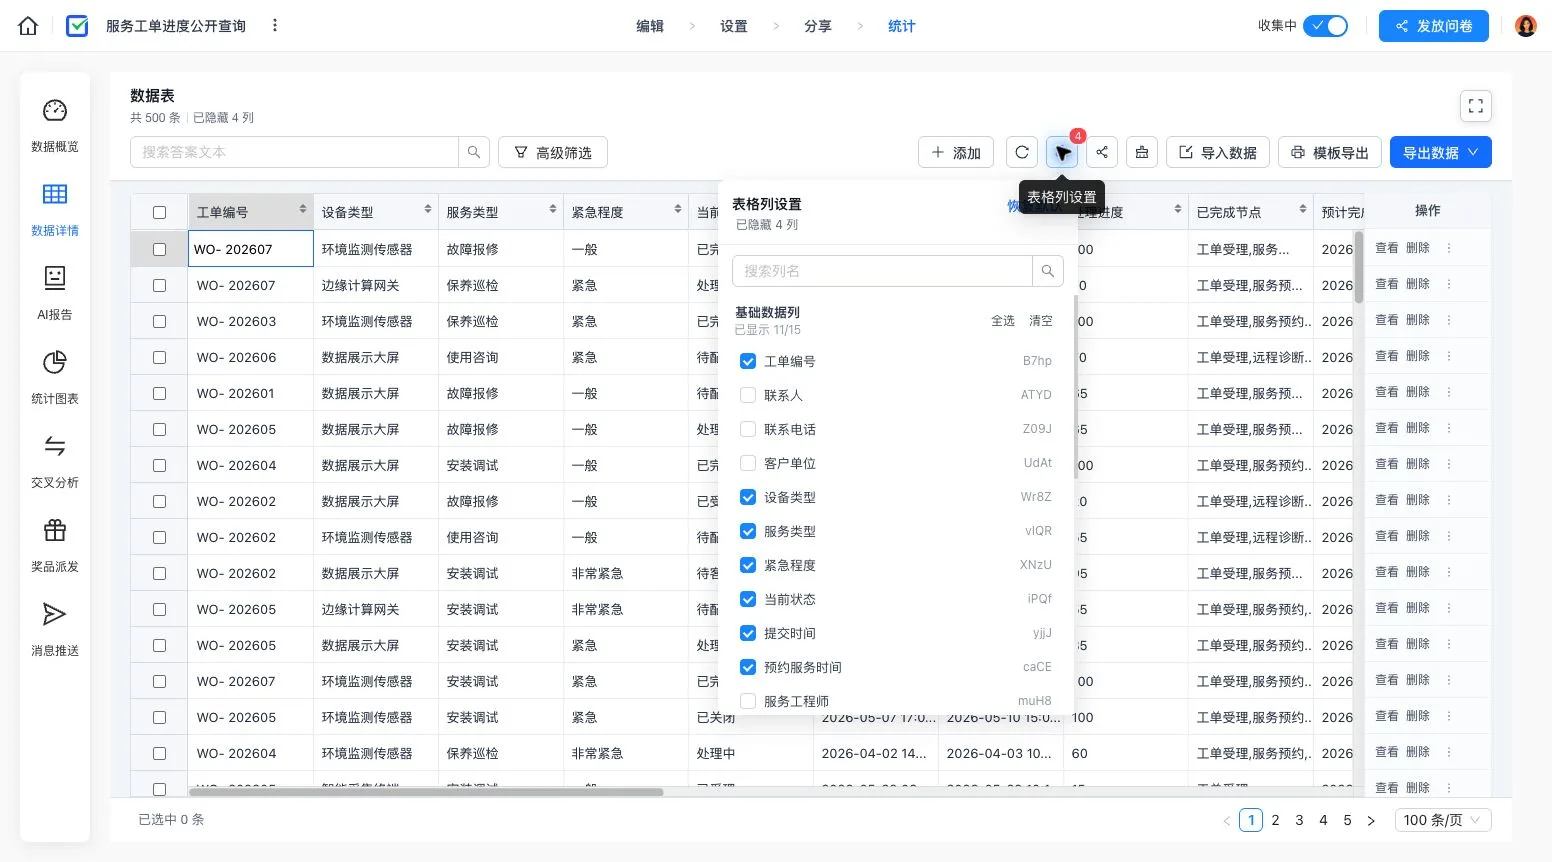Enter fullscreen mode for data table
The image size is (1552, 862).
point(1476,106)
